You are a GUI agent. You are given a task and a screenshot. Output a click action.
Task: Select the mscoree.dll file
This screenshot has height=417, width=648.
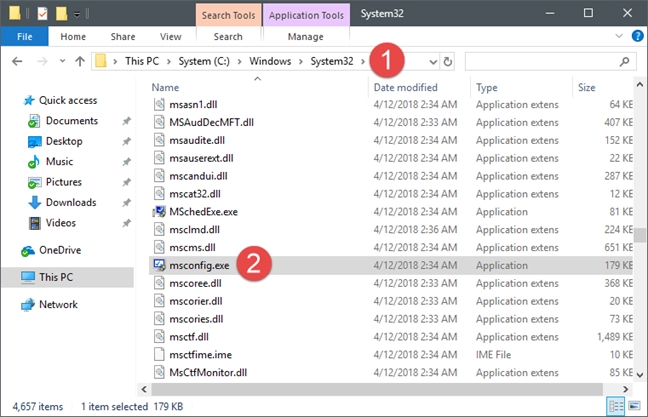195,283
